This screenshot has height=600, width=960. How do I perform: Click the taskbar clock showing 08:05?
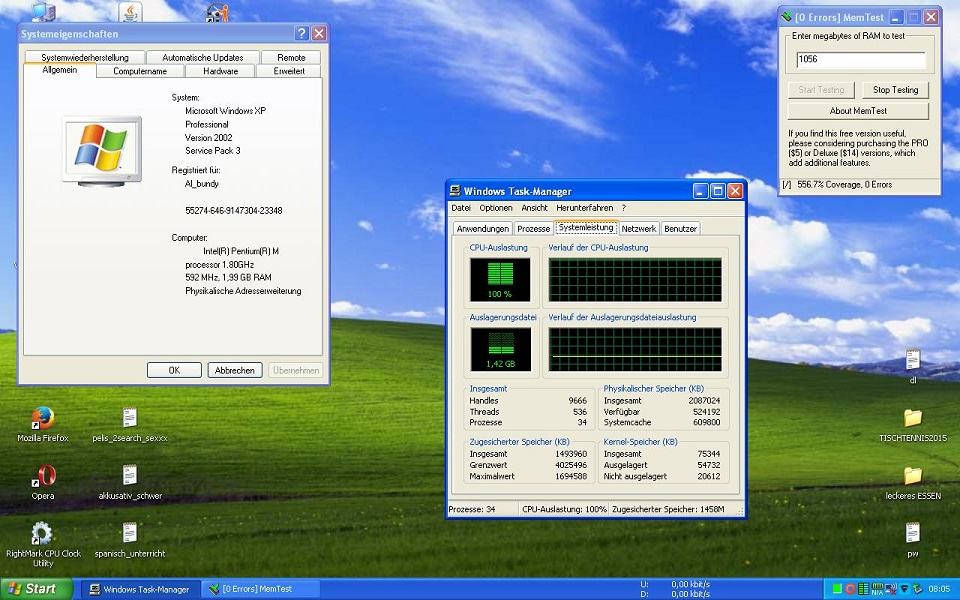click(x=940, y=589)
